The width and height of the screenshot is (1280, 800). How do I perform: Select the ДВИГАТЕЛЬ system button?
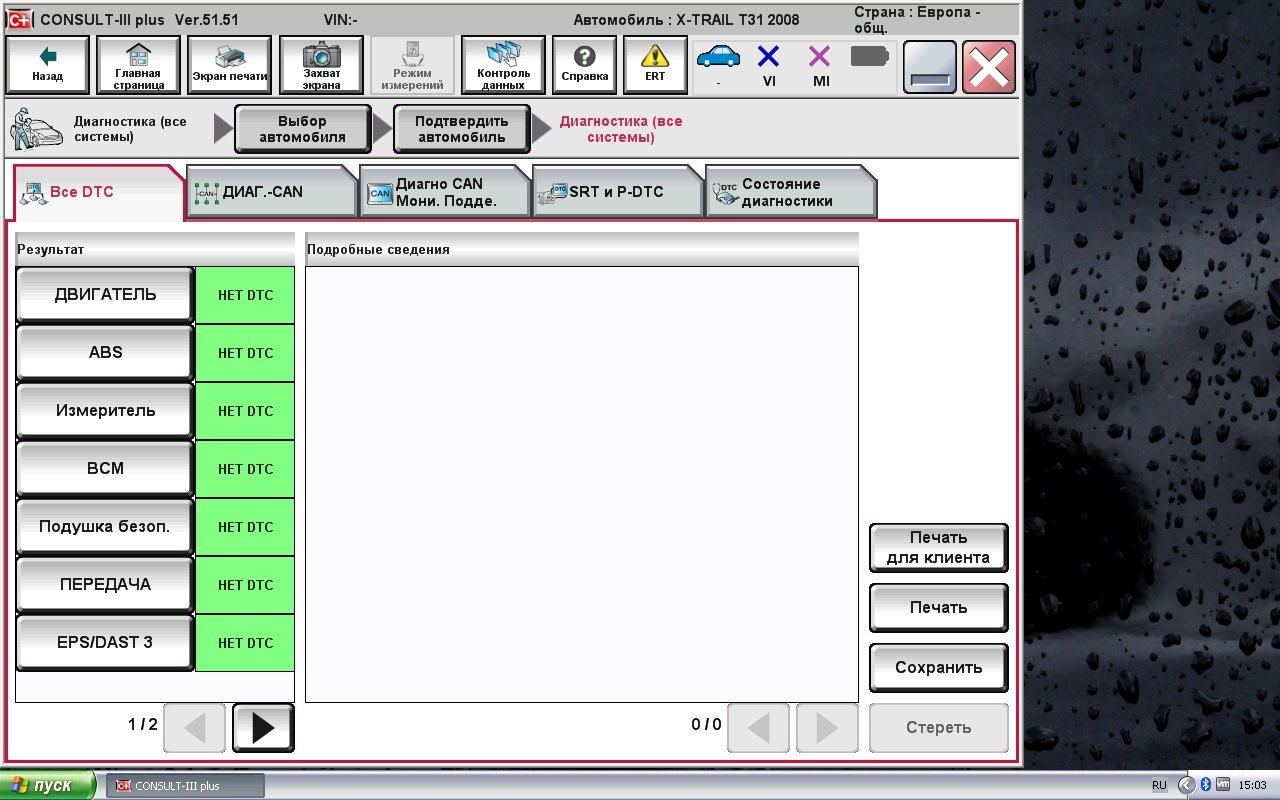coord(105,295)
